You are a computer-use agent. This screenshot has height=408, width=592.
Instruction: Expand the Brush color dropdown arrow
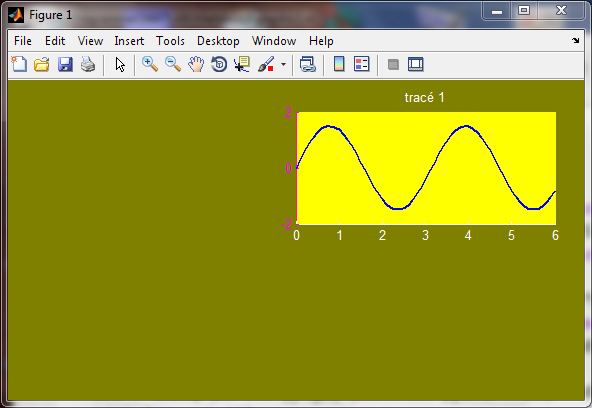click(284, 65)
